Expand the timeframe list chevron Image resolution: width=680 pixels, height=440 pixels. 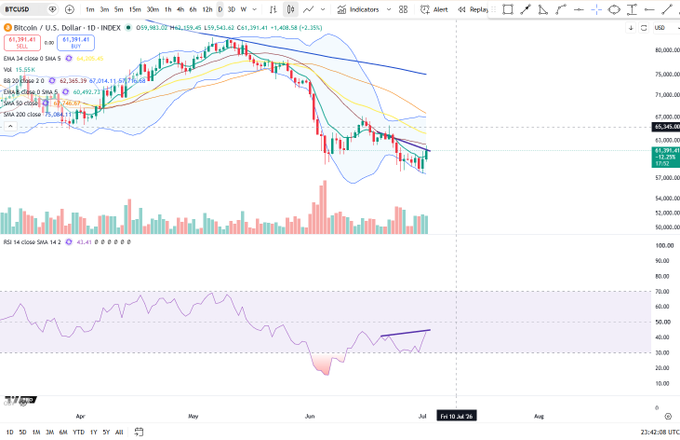pos(255,10)
